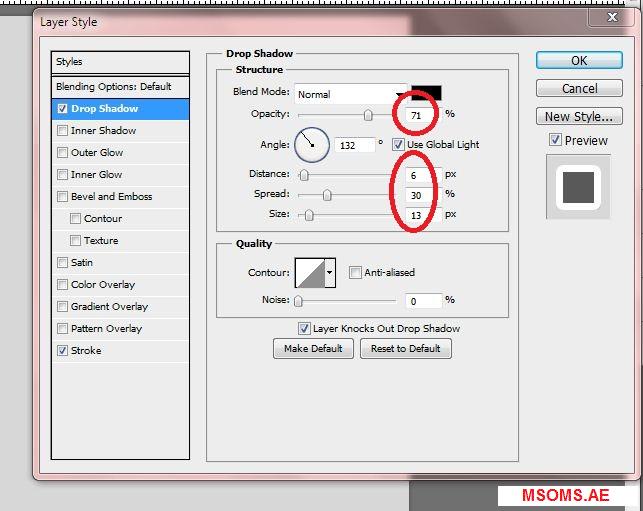
Task: Toggle the Use Global Light checkbox
Action: 398,145
